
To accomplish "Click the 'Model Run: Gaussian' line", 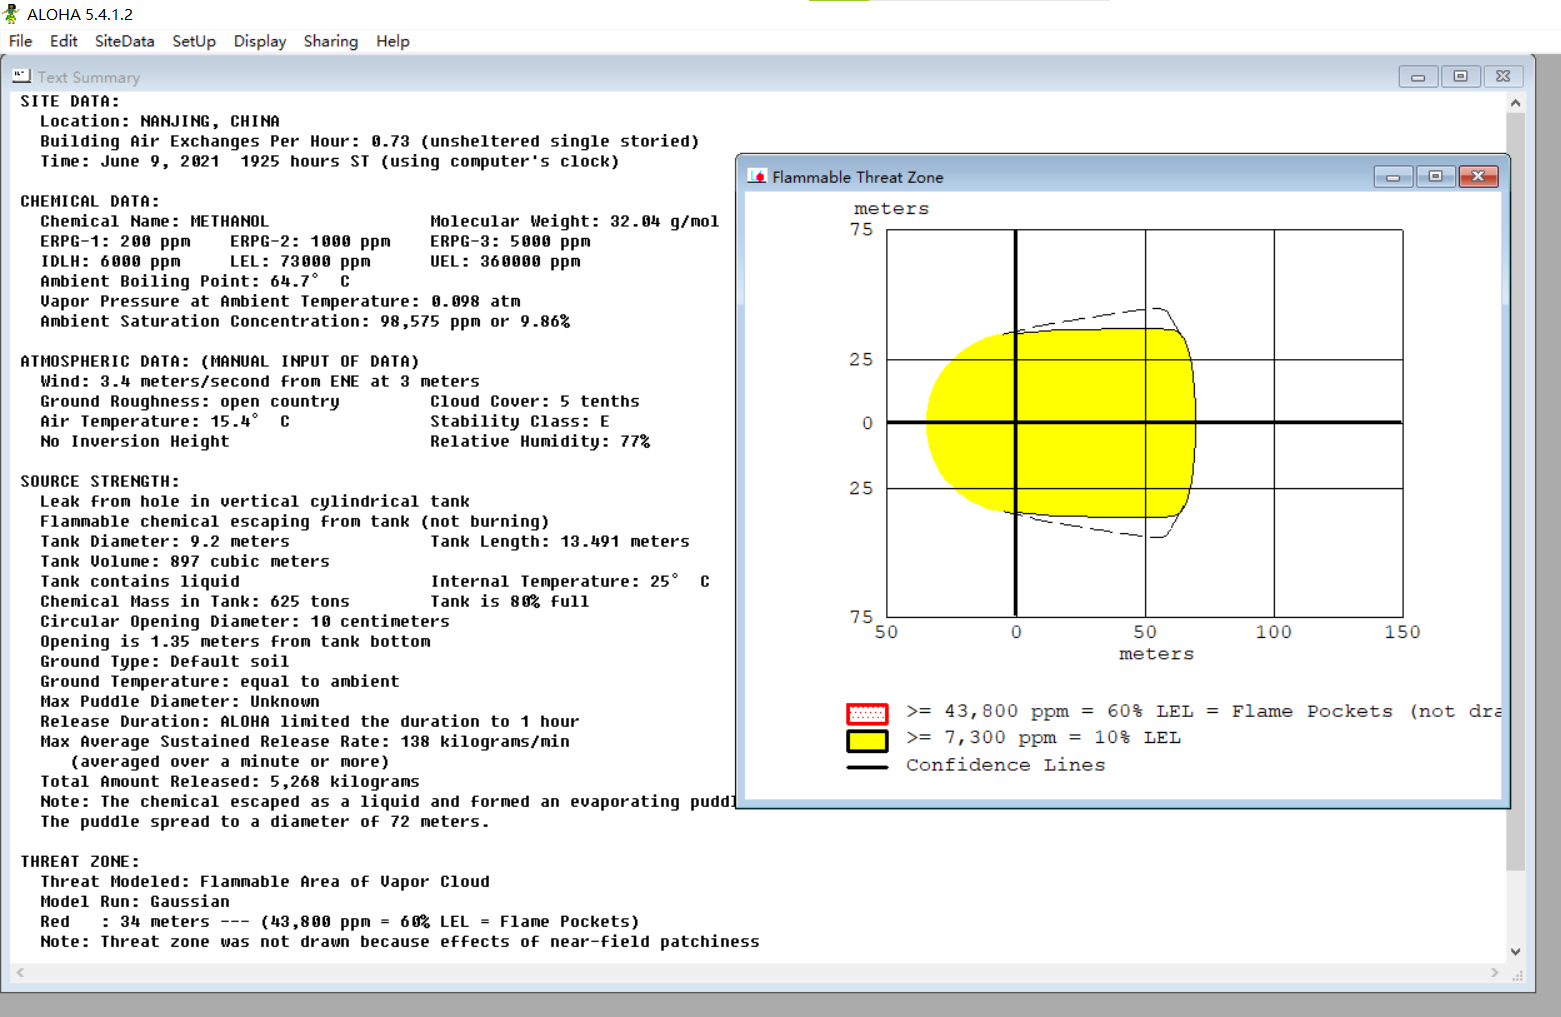I will click(x=135, y=901).
